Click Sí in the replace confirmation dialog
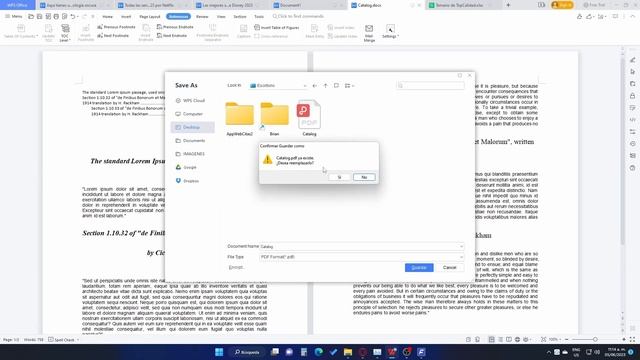The height and width of the screenshot is (360, 640). (x=339, y=177)
